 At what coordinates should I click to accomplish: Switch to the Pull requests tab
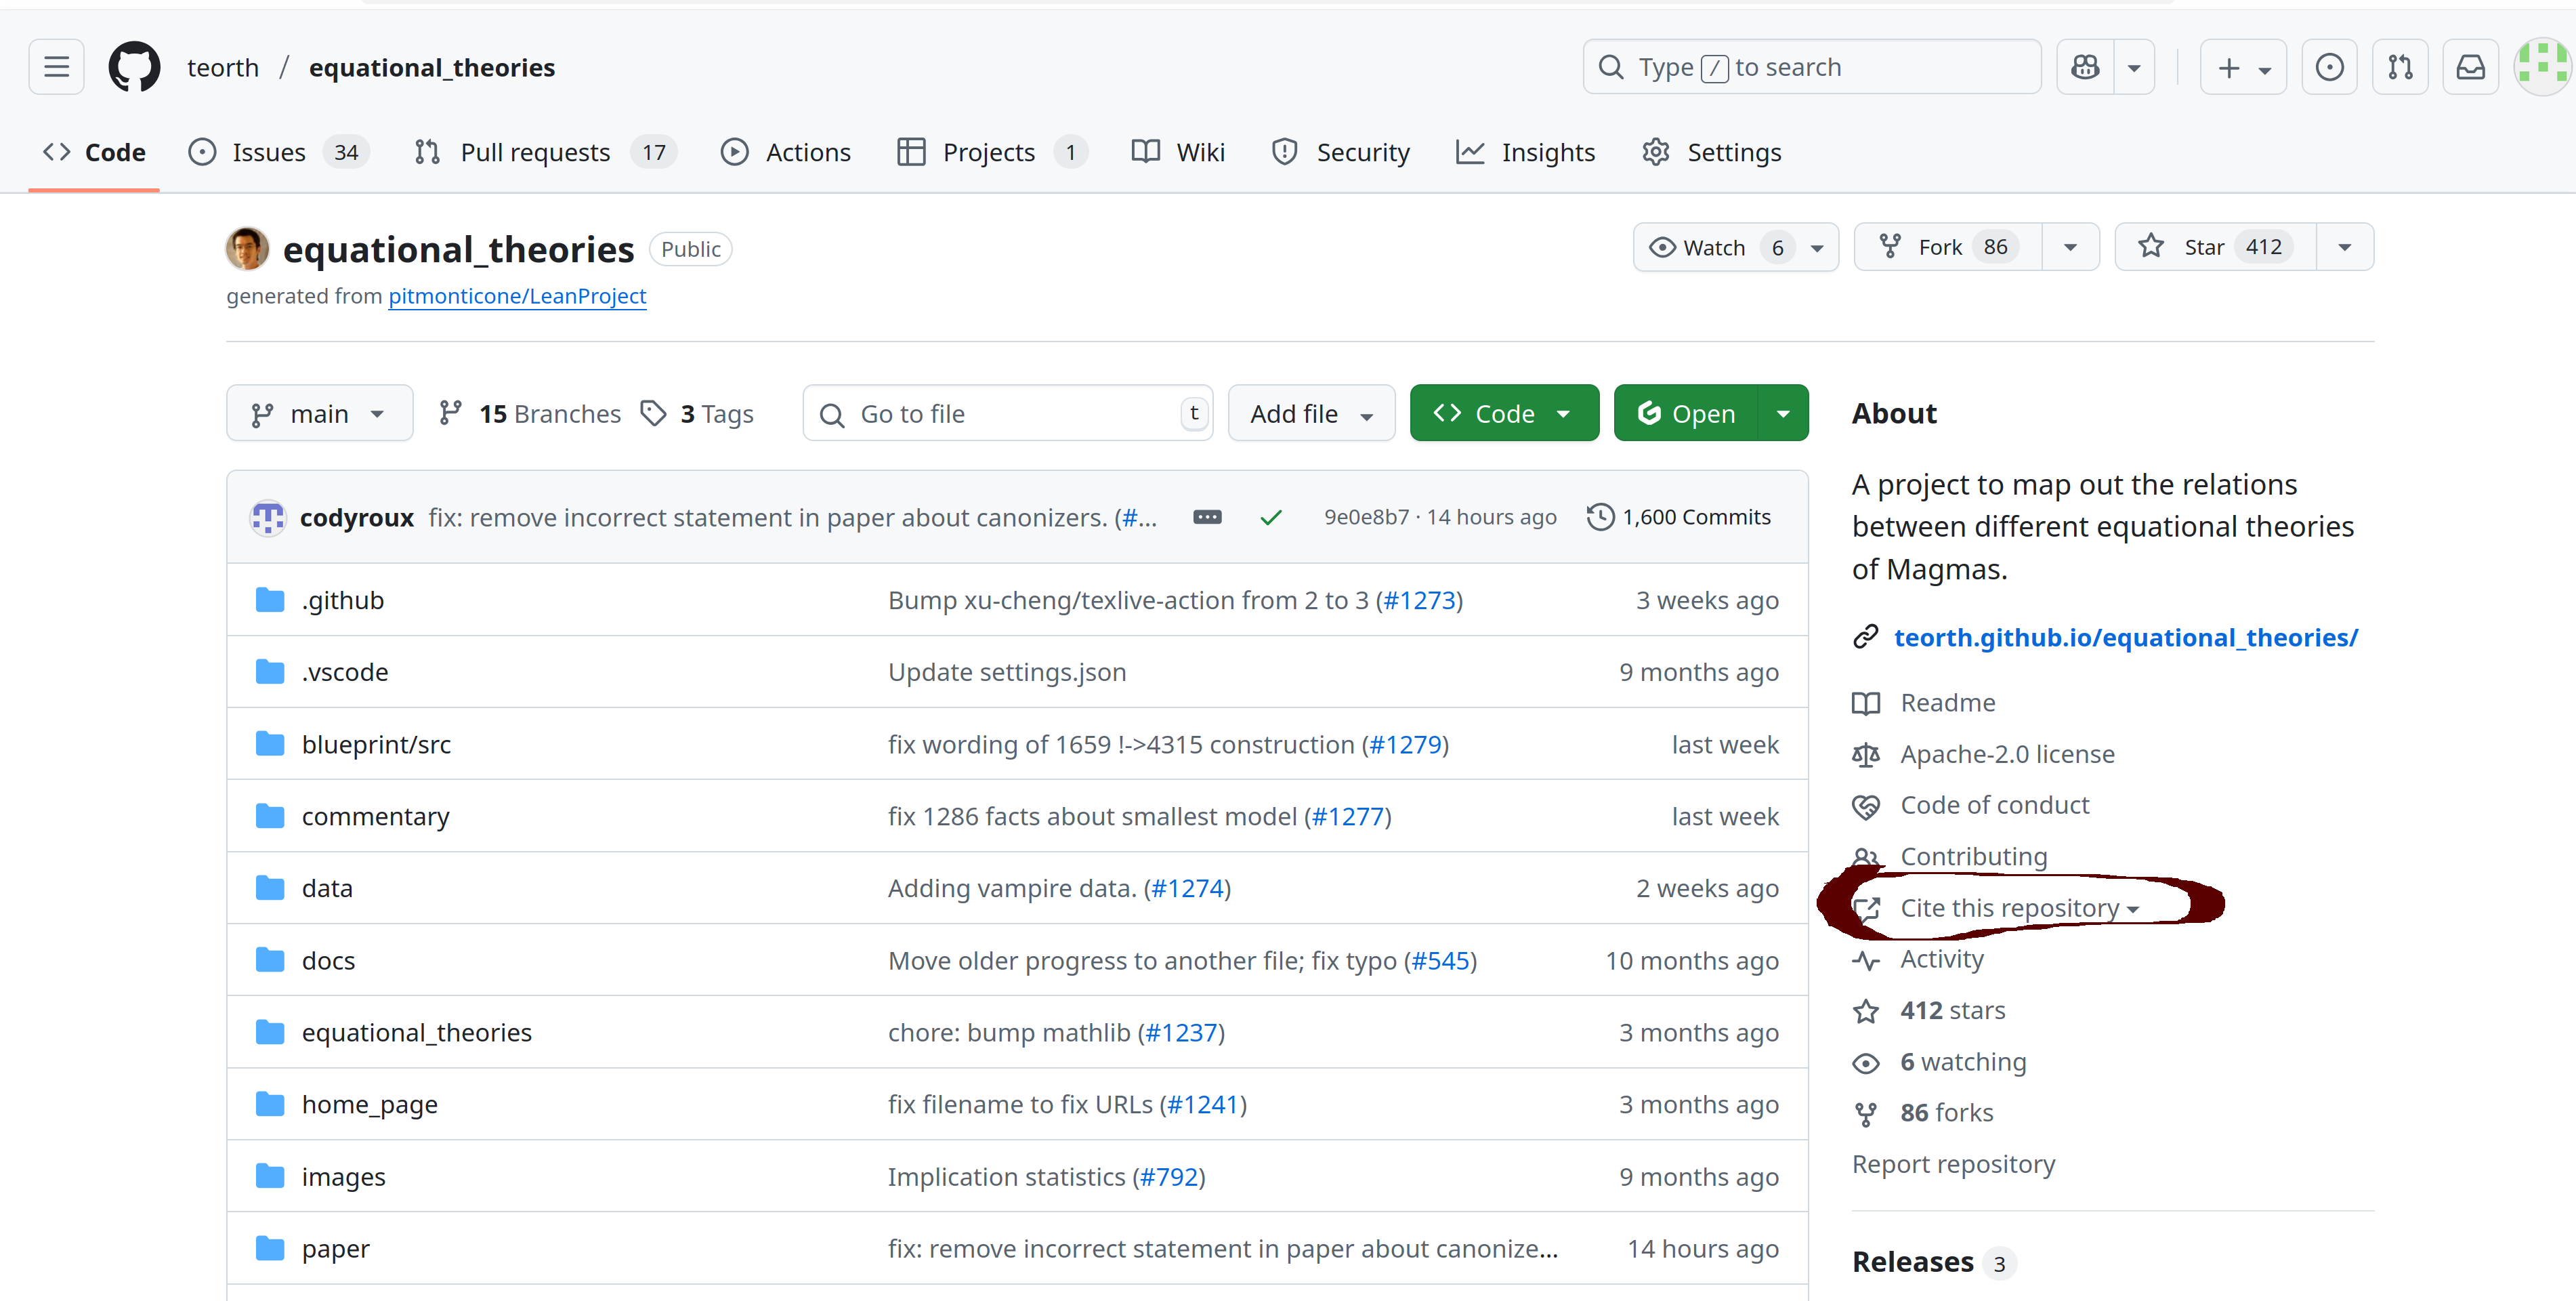535,152
